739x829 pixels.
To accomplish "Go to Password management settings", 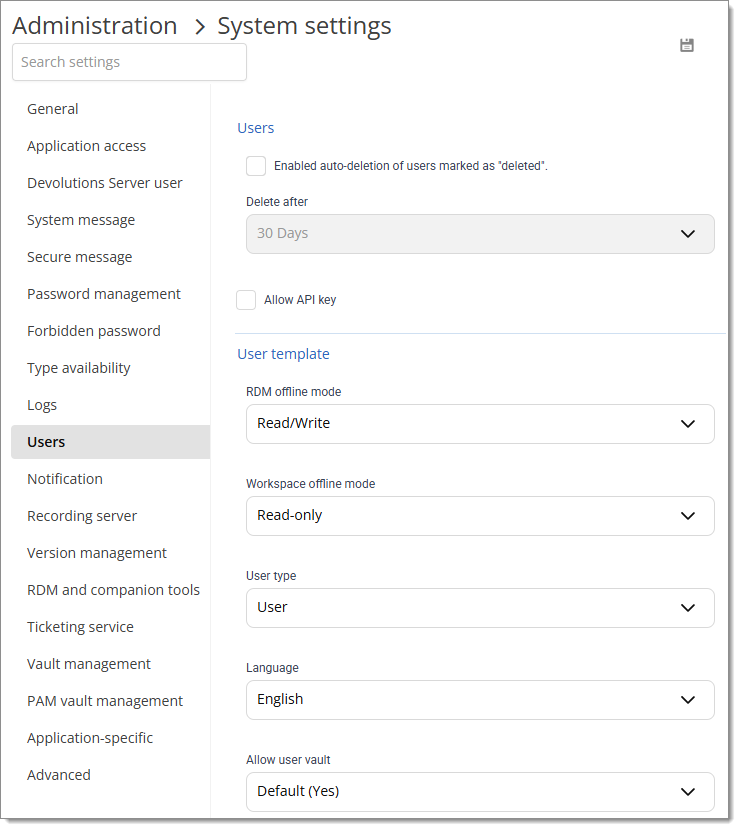I will pos(103,293).
